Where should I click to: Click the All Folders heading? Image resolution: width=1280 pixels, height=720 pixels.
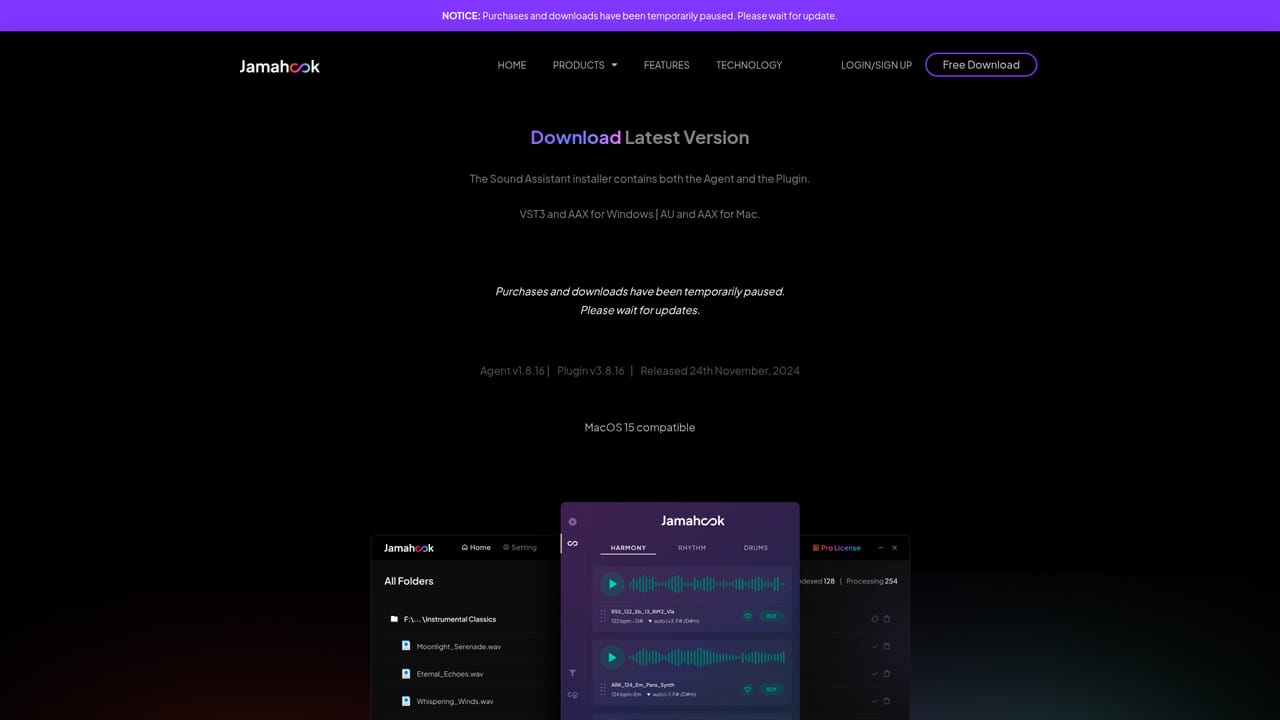click(x=409, y=581)
